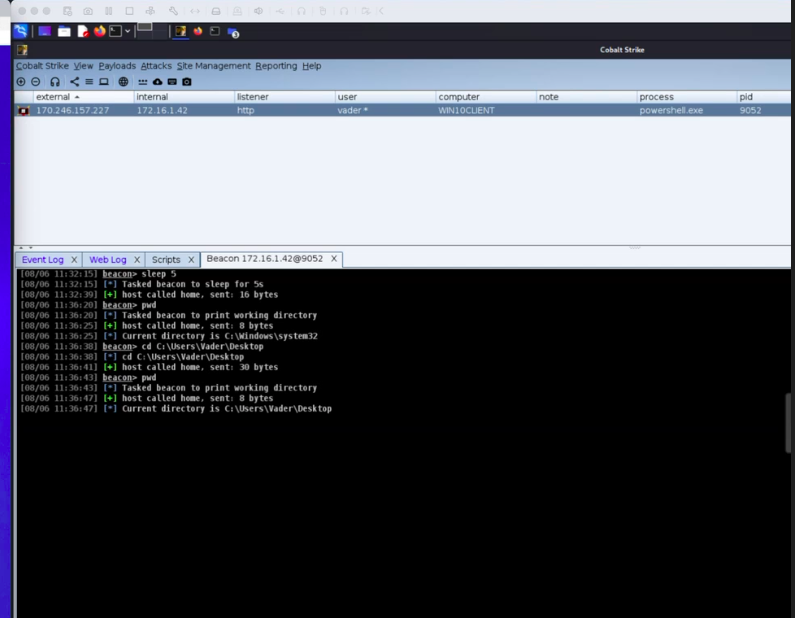Switch to session table view icon
795x618 pixels.
[x=89, y=81]
